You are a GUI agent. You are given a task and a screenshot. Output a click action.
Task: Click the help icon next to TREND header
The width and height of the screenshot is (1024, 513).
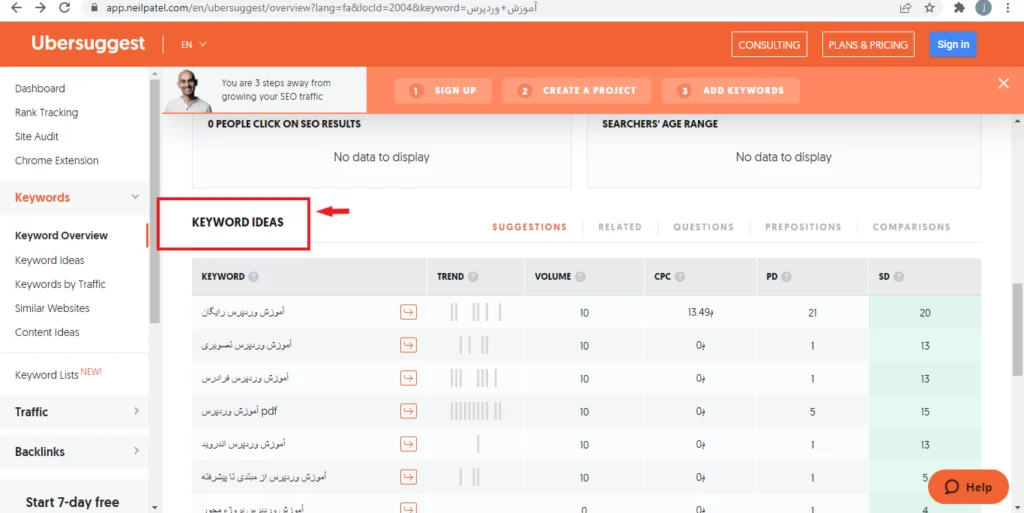[473, 277]
